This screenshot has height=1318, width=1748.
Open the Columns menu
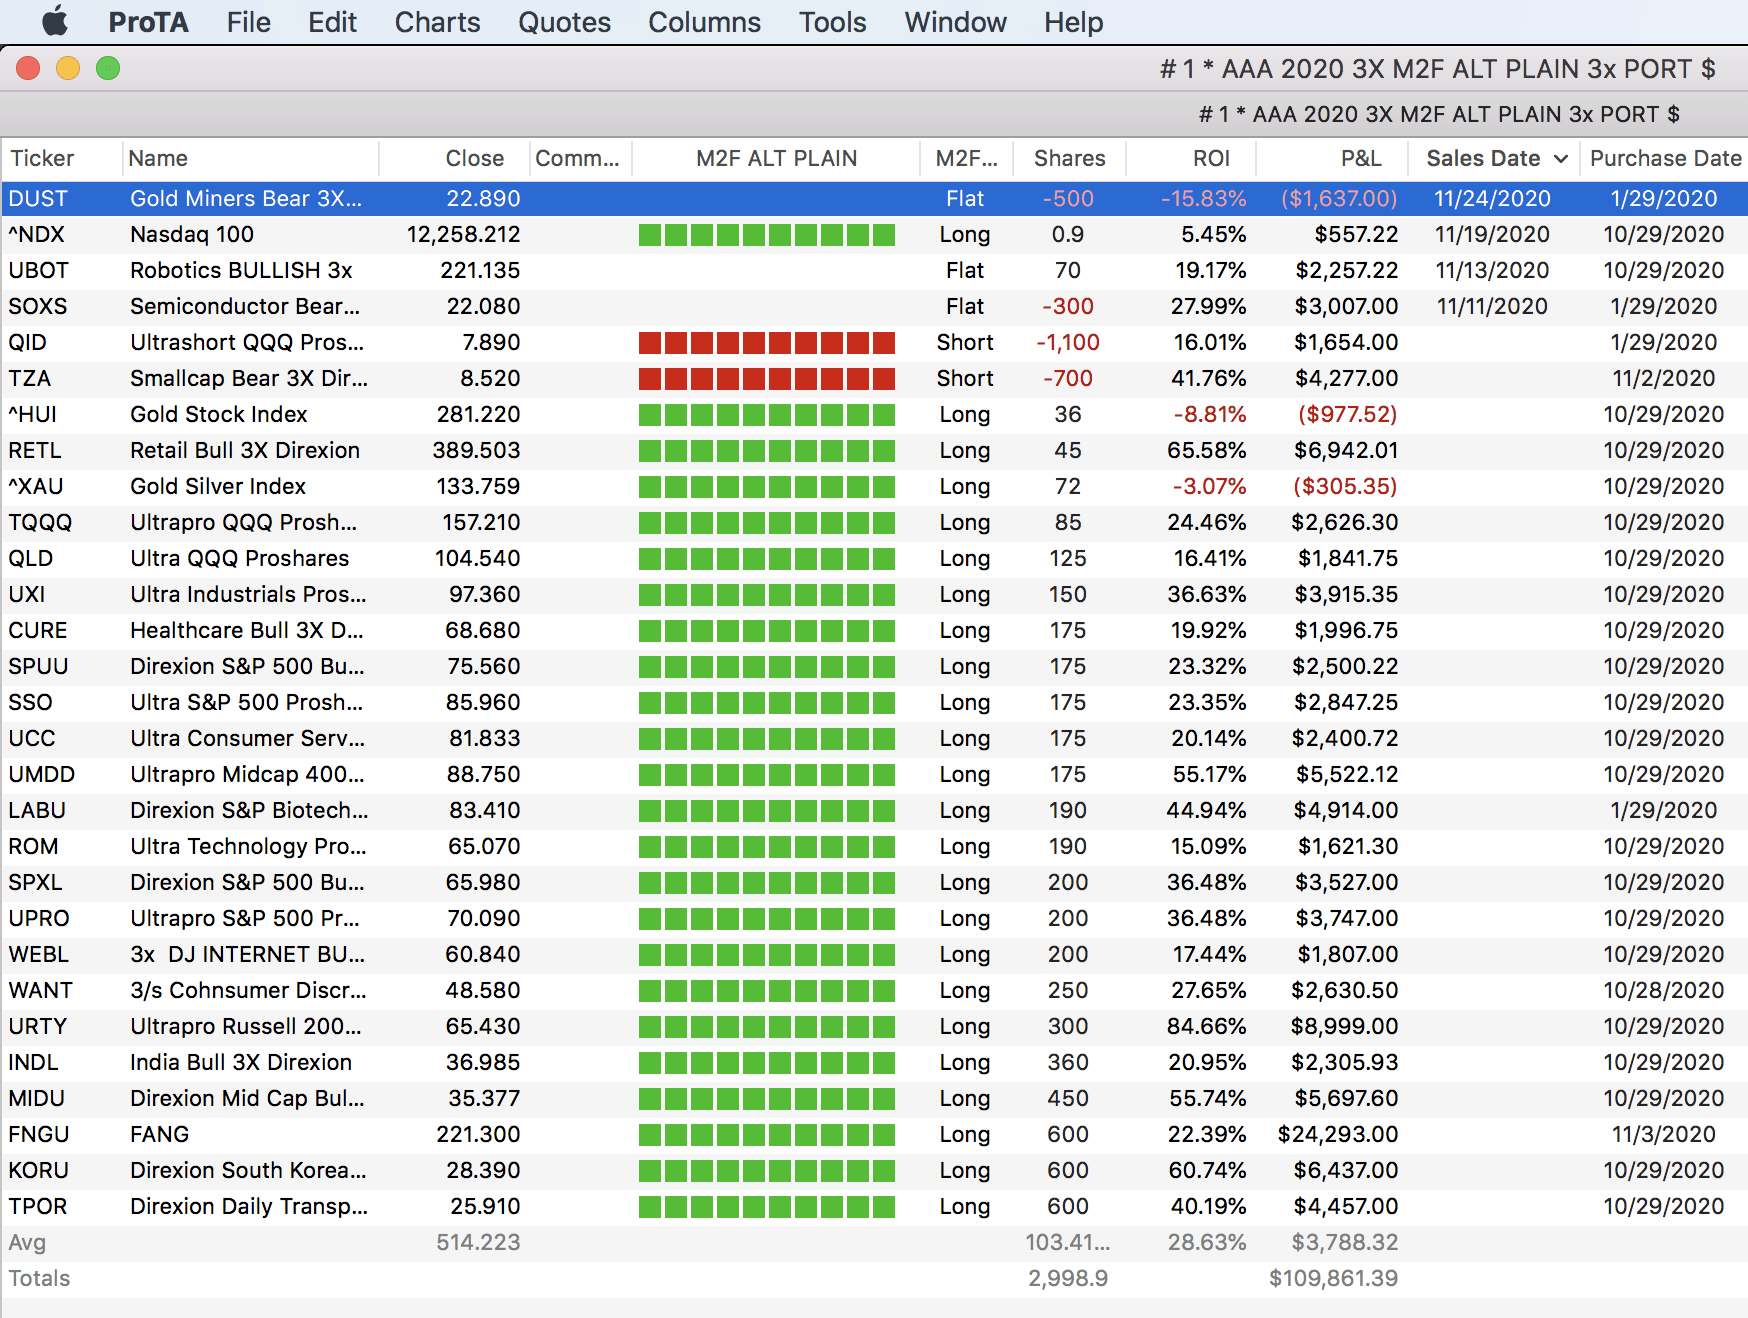[x=704, y=22]
